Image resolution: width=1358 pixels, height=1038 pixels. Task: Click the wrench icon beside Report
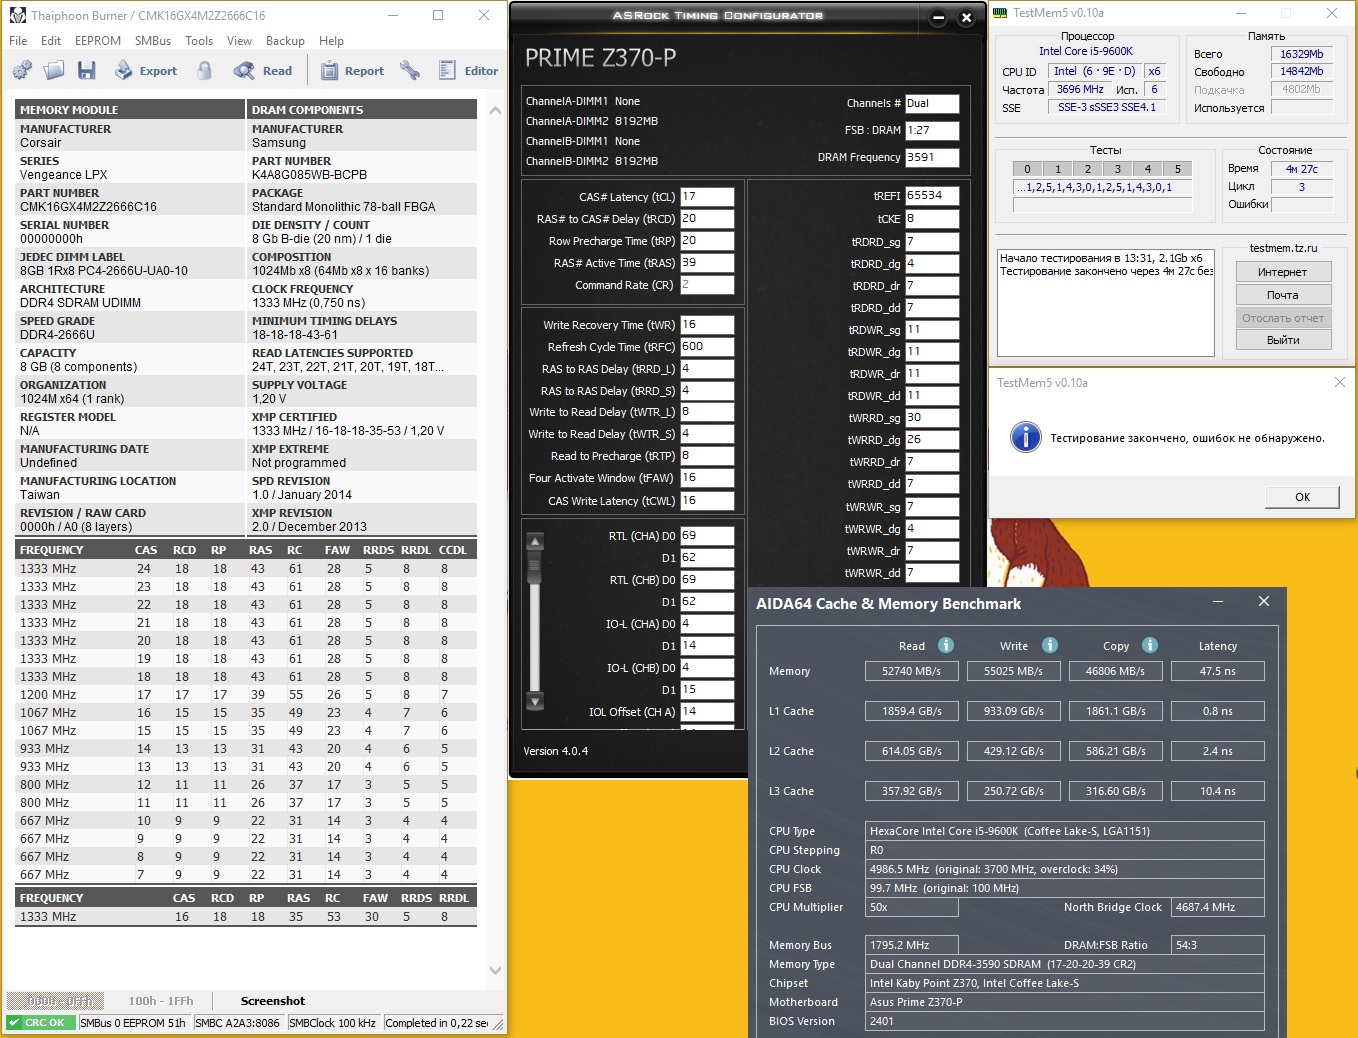pyautogui.click(x=410, y=70)
